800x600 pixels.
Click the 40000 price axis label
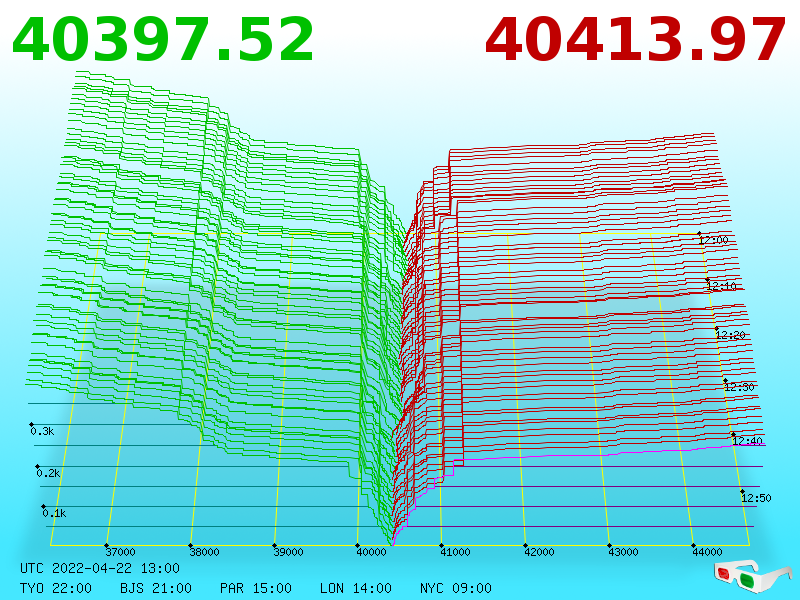tap(371, 552)
